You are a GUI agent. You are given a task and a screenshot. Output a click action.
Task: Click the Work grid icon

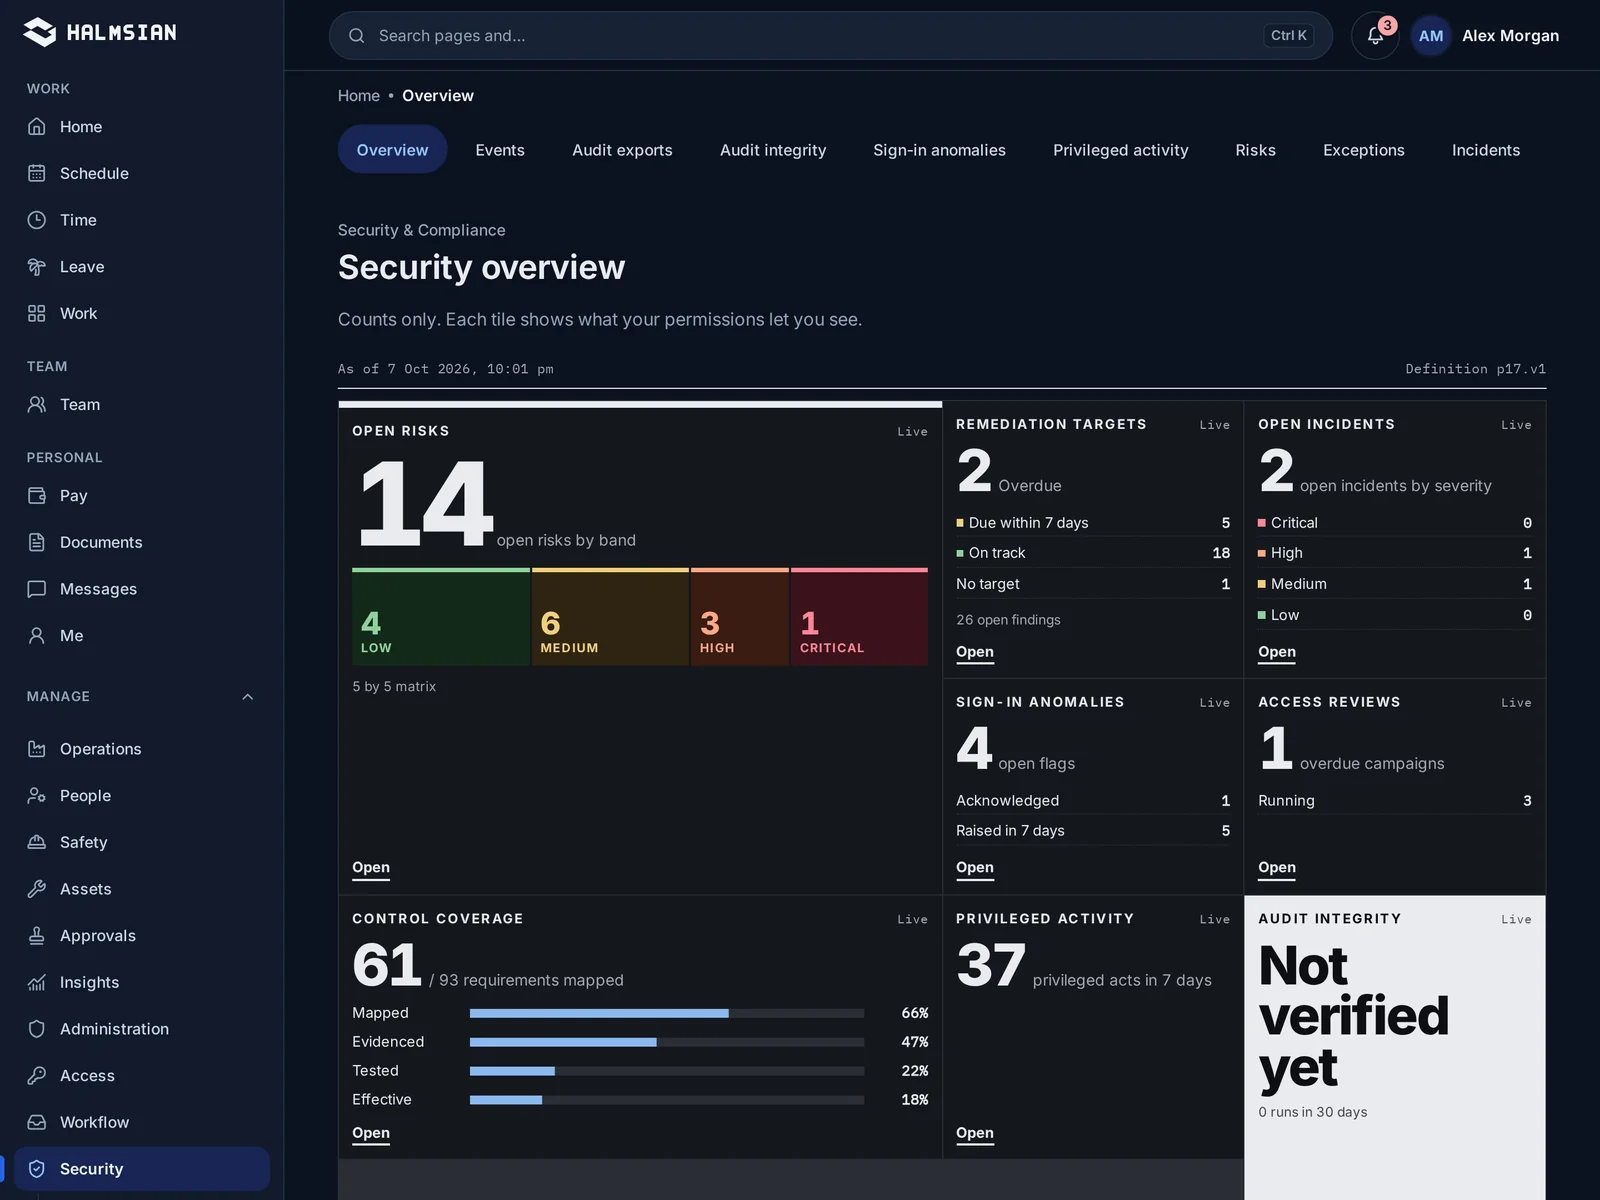37,313
